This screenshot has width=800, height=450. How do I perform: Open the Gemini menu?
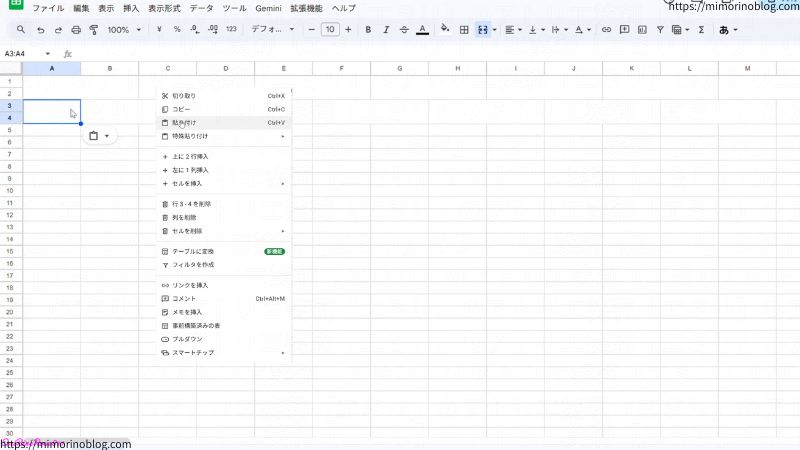268,8
